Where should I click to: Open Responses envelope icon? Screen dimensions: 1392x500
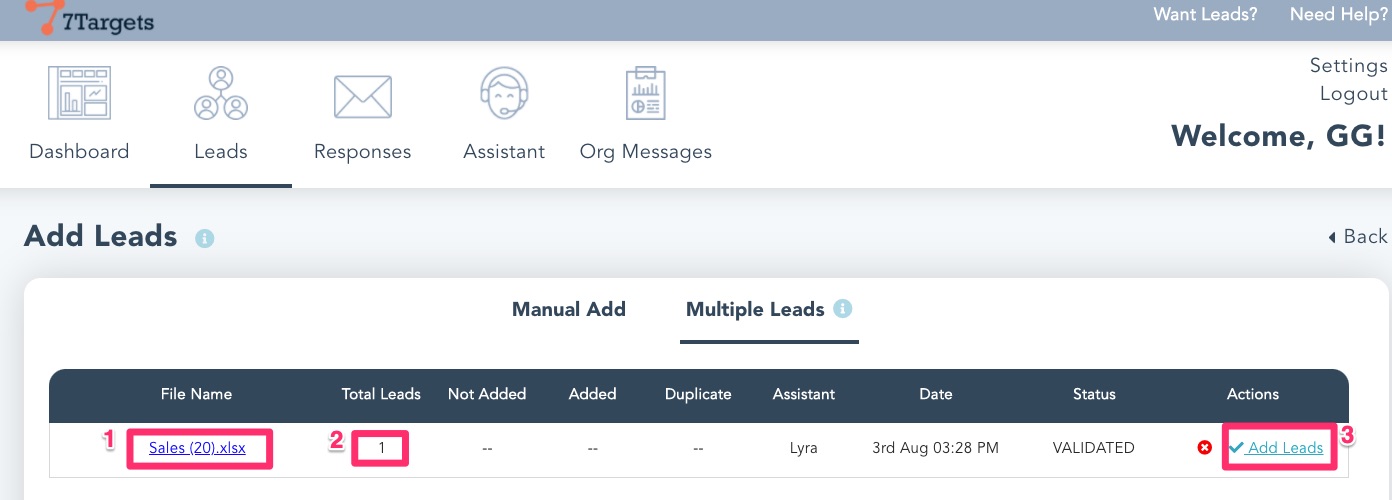(362, 96)
